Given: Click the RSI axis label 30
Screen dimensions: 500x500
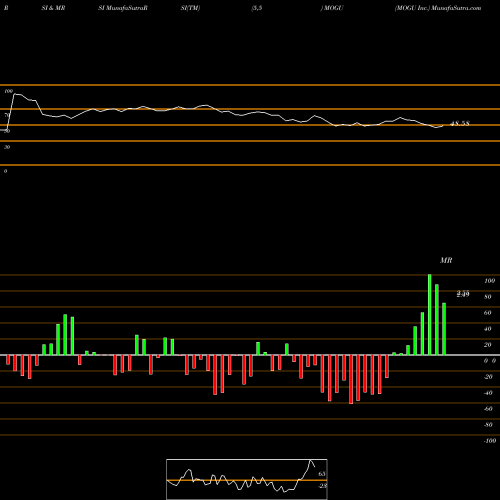Looking at the screenshot, I should pyautogui.click(x=7, y=147).
